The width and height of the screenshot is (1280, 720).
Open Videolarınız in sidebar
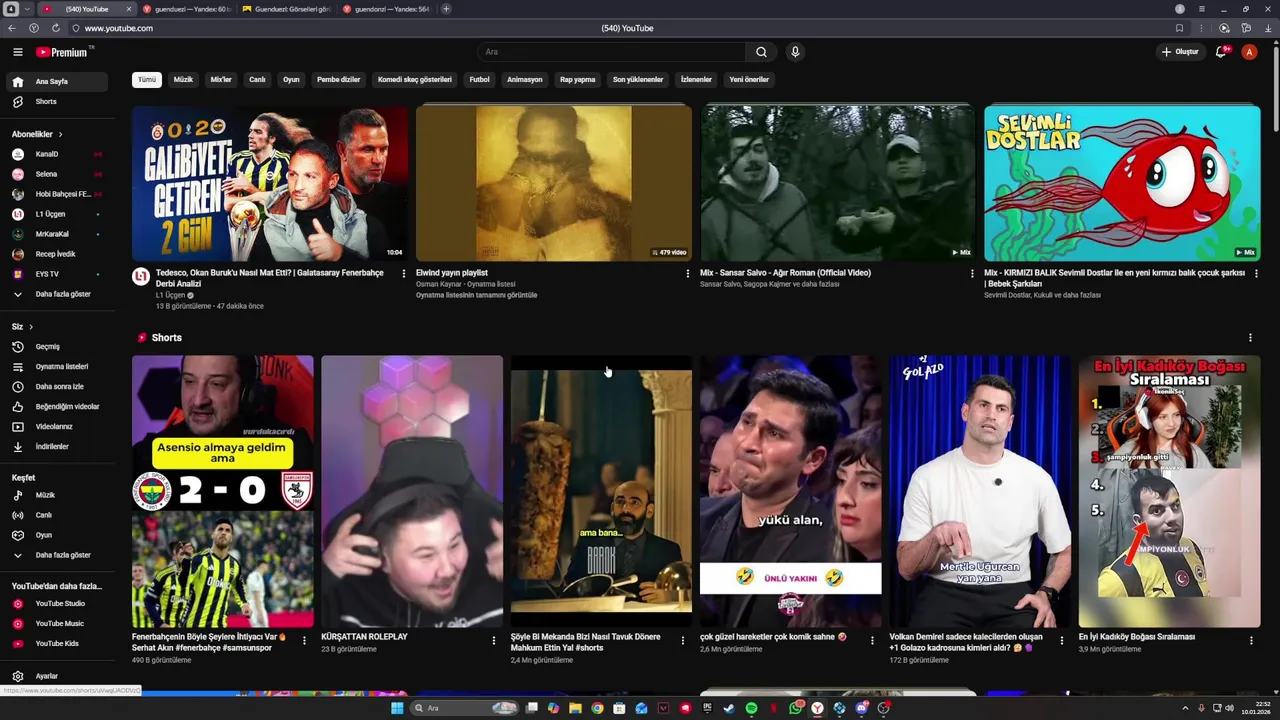[x=57, y=427]
